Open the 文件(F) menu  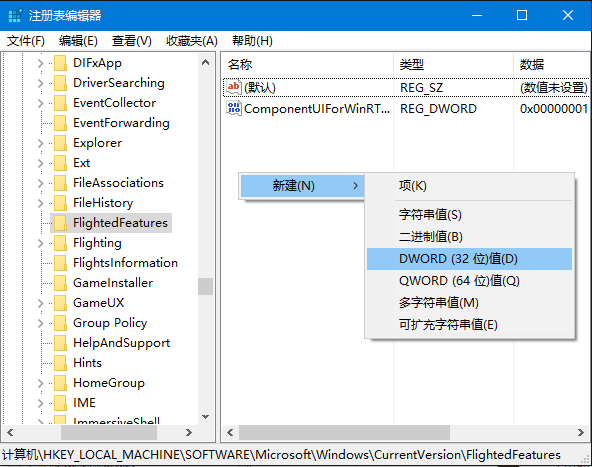pyautogui.click(x=26, y=41)
